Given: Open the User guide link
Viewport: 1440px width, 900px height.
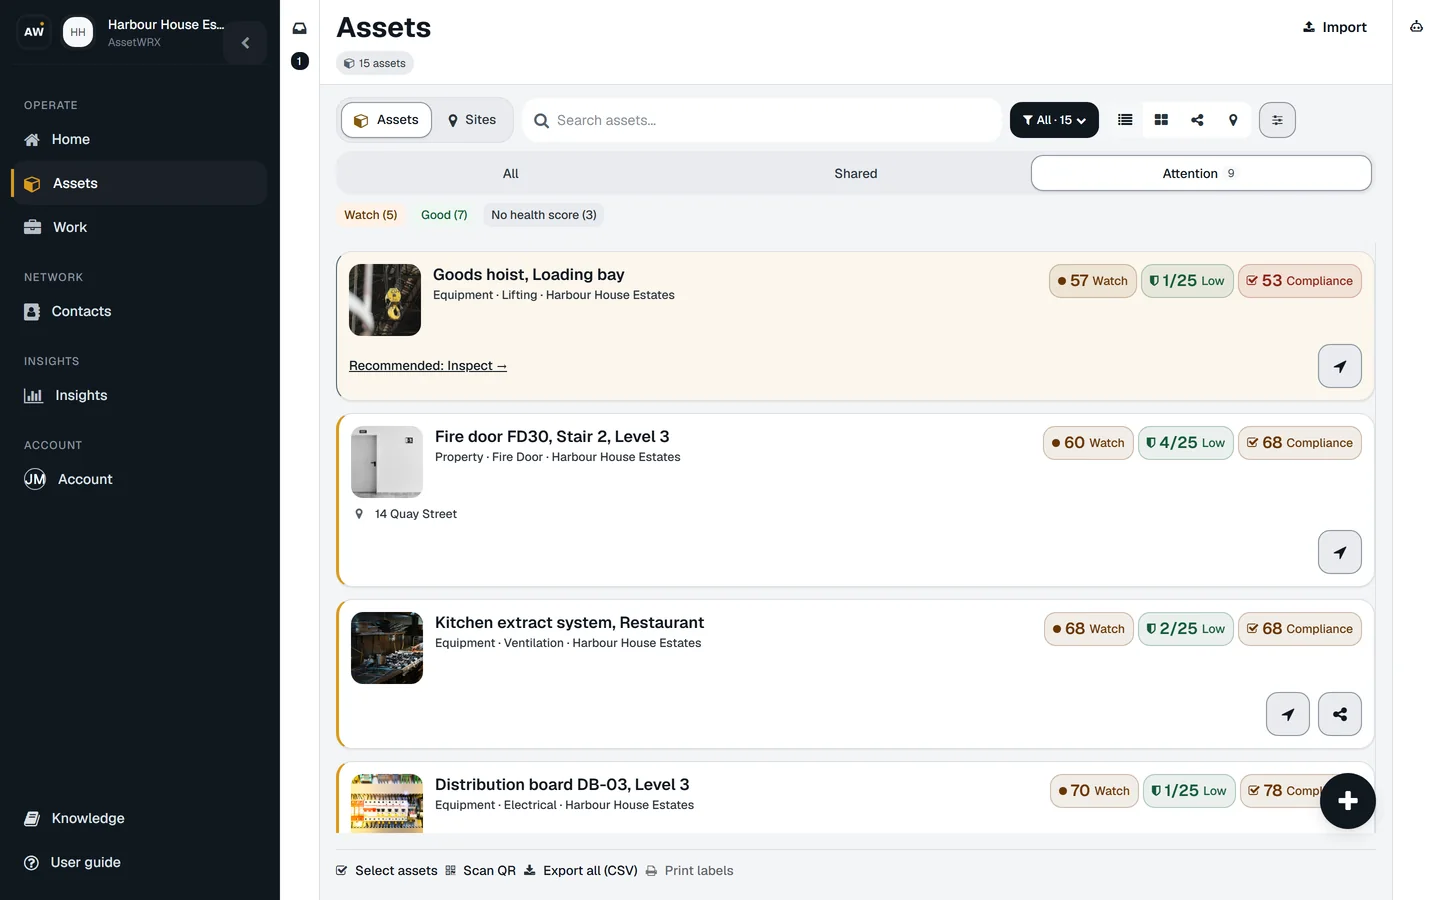Looking at the screenshot, I should 140,862.
